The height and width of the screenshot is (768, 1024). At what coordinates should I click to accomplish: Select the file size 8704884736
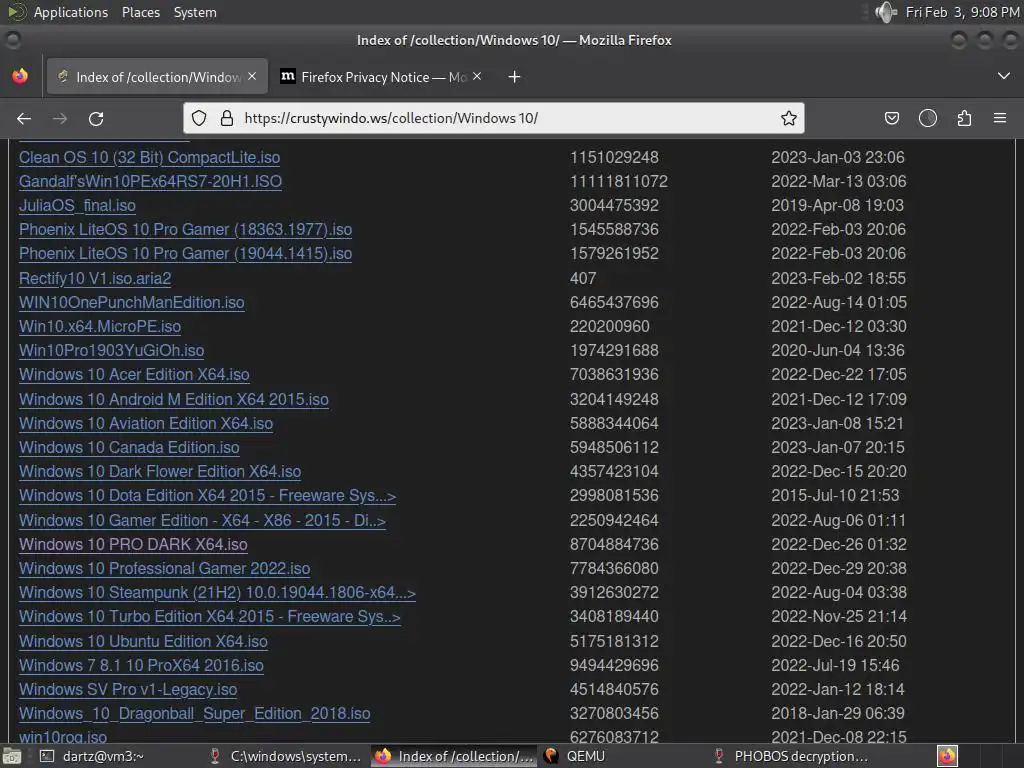tap(615, 545)
